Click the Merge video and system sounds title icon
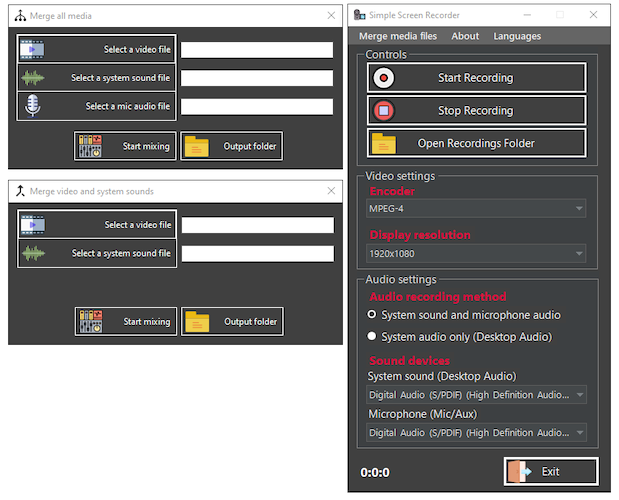 click(x=20, y=191)
